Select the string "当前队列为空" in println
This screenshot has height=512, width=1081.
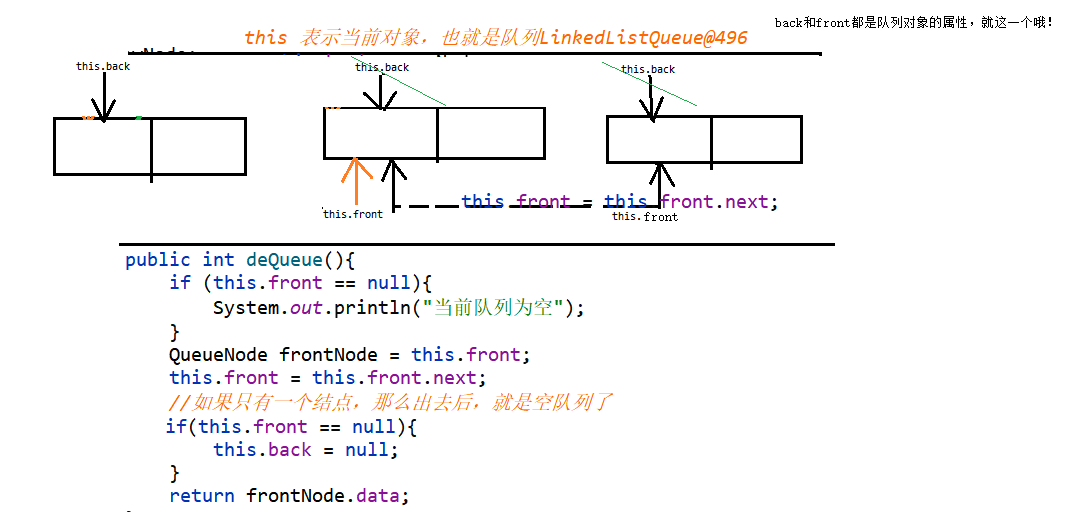pyautogui.click(x=492, y=307)
